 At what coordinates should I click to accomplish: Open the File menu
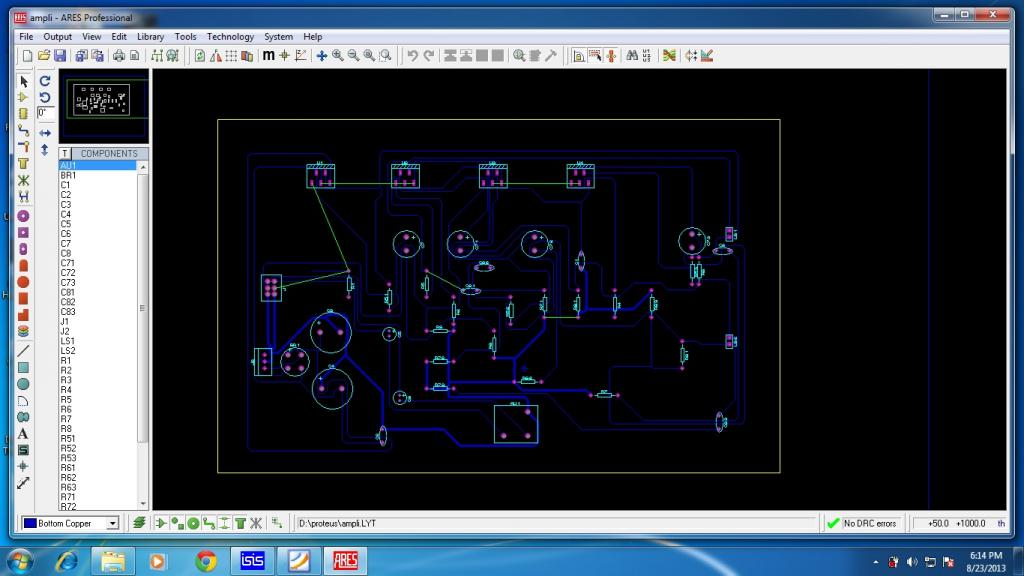[x=26, y=37]
